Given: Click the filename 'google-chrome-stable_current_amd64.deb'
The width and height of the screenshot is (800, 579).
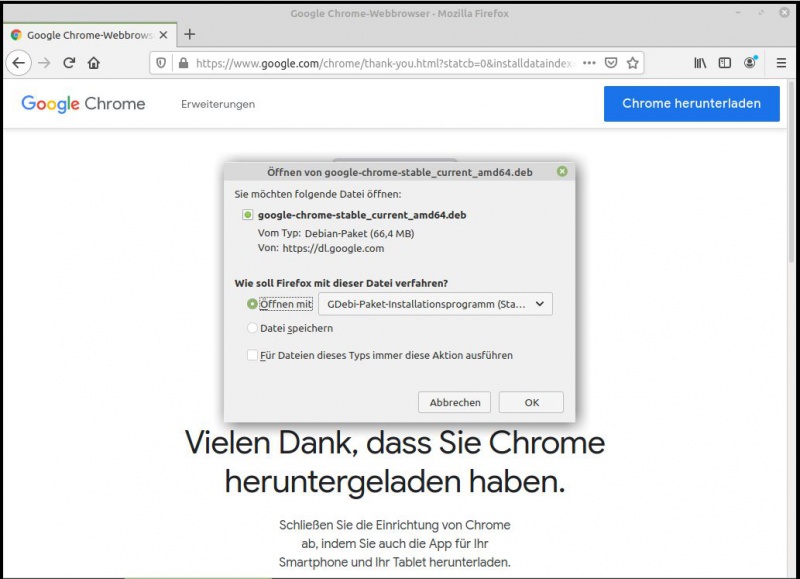Looking at the screenshot, I should 362,215.
